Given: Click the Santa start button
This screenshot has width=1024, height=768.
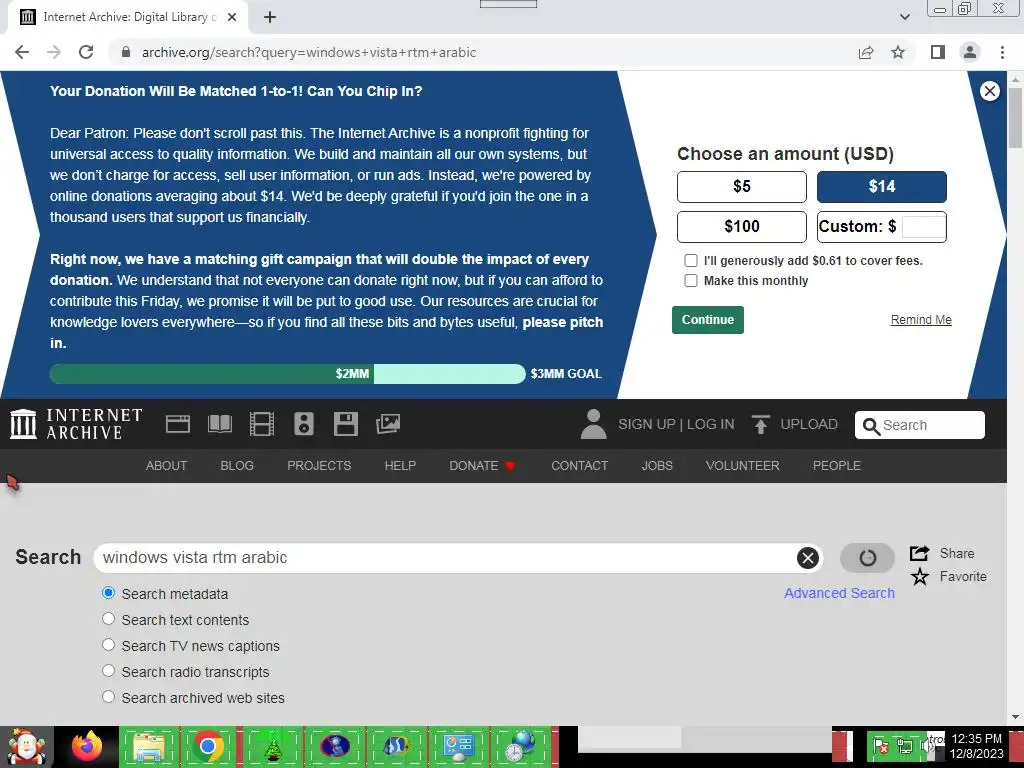Looking at the screenshot, I should (x=26, y=746).
